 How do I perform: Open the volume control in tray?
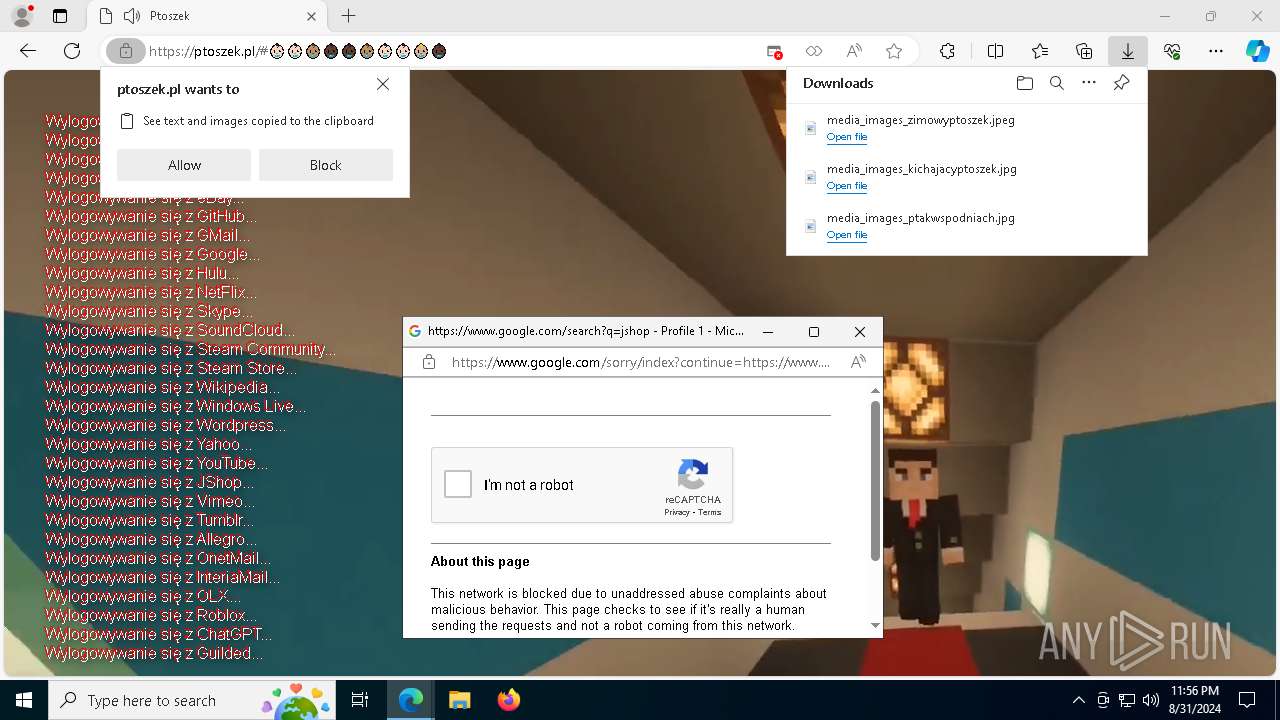coord(1150,700)
